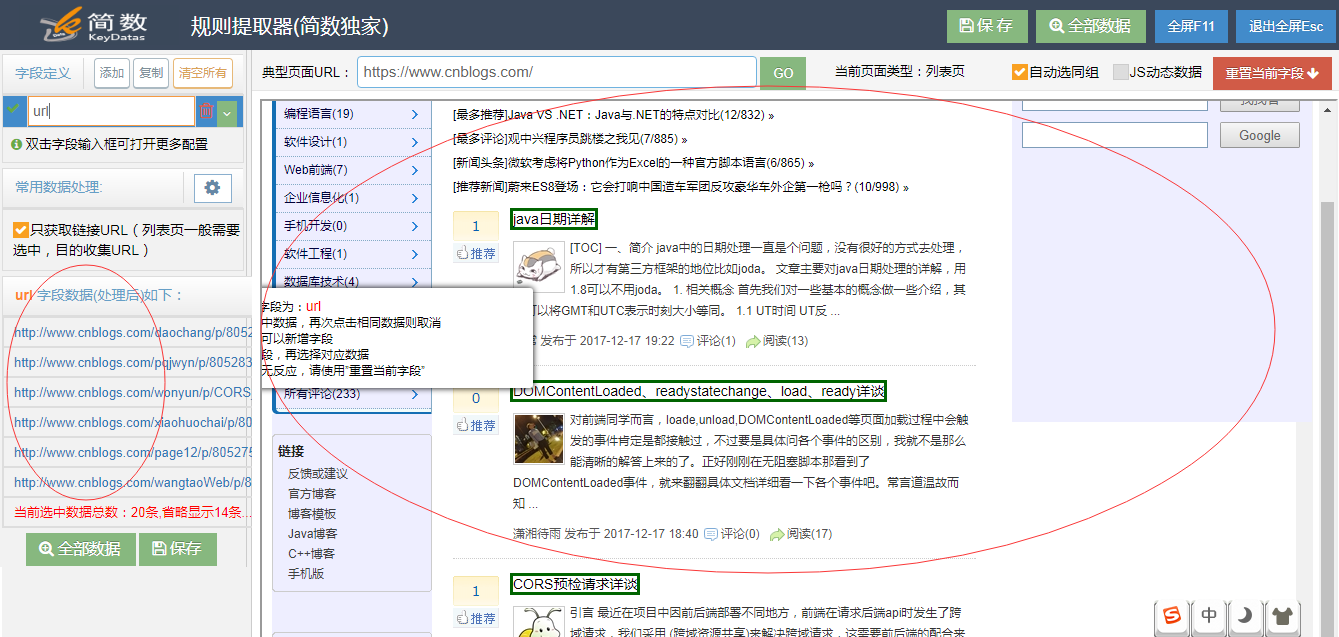This screenshot has width=1339, height=637.
Task: Expand the 所有评论(233) arrow
Action: coord(414,394)
